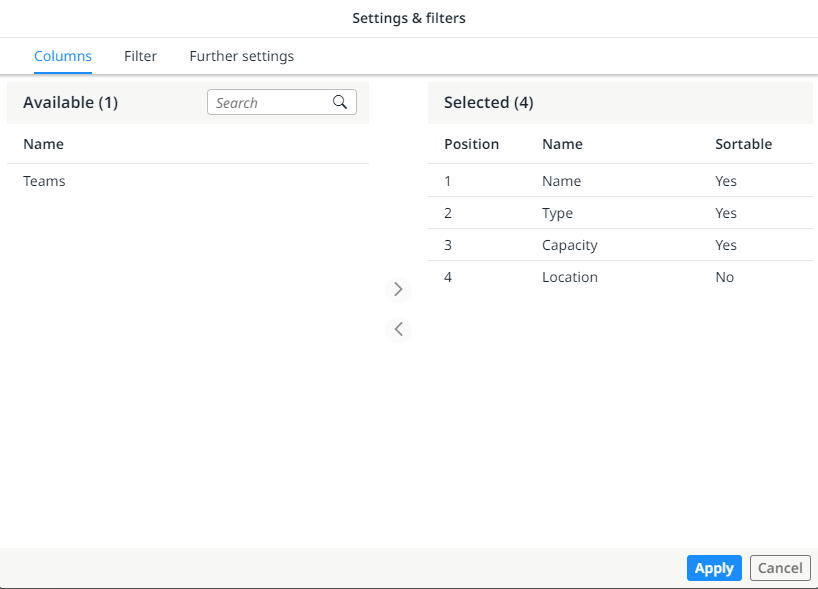Click the Sortable column header

pyautogui.click(x=743, y=144)
